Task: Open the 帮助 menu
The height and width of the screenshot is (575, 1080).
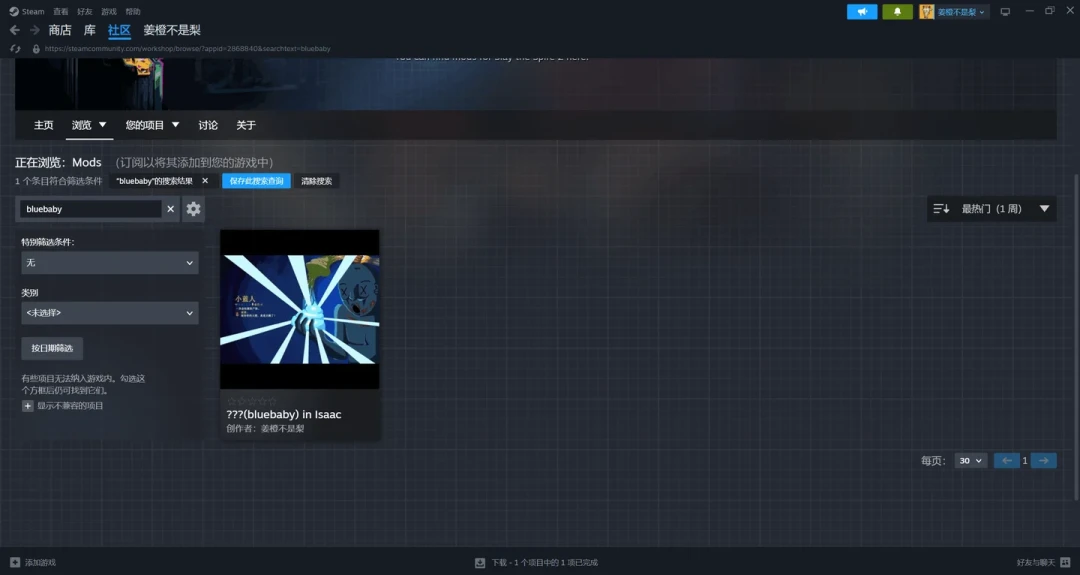Action: coord(133,12)
